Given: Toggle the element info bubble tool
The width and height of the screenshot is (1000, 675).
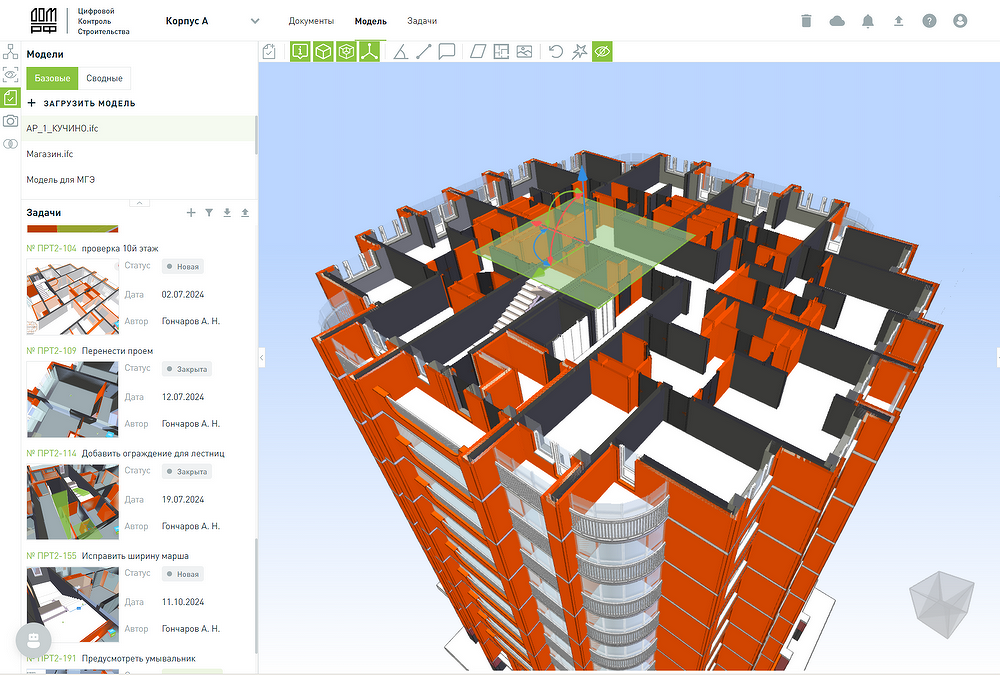Looking at the screenshot, I should pyautogui.click(x=300, y=52).
